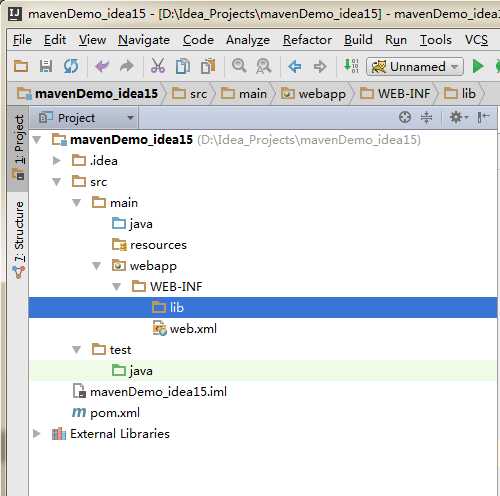Click the Make Project binary arrow icon
The image size is (500, 496).
351,66
